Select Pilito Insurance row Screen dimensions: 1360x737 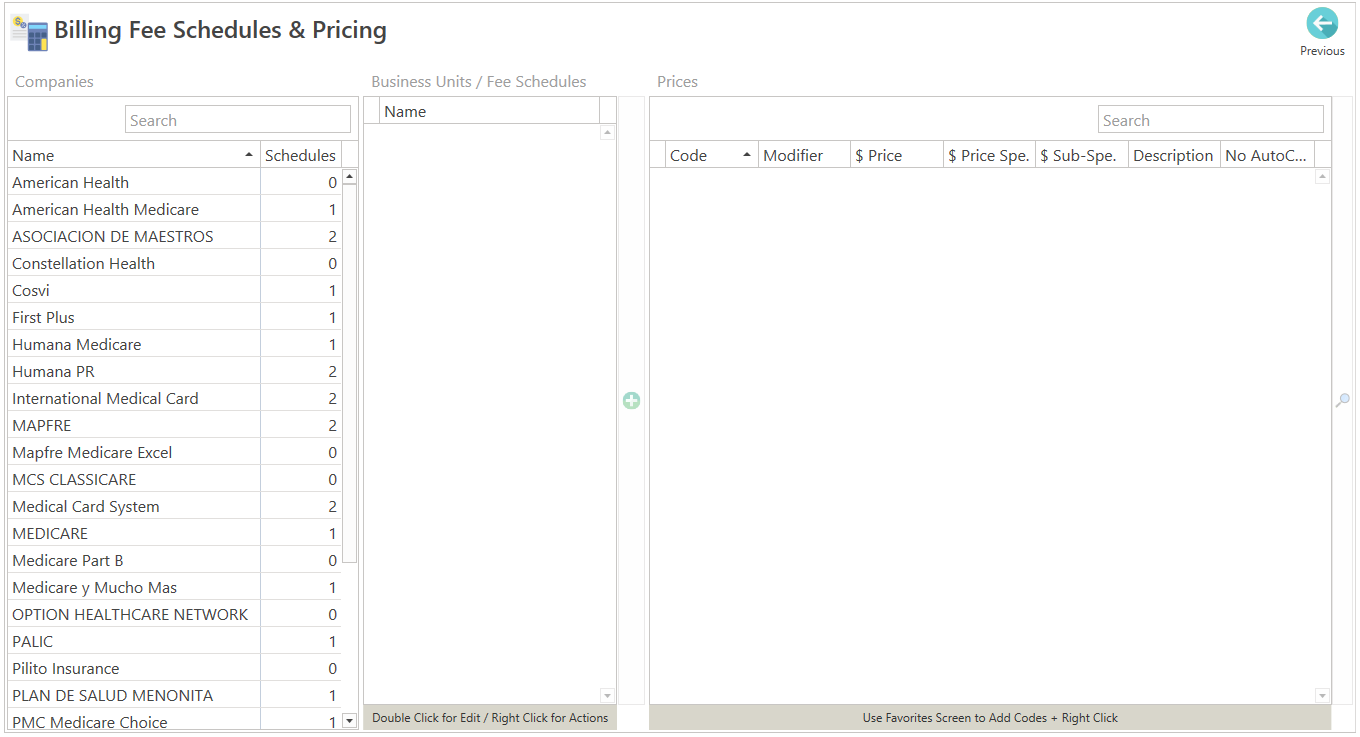point(174,668)
